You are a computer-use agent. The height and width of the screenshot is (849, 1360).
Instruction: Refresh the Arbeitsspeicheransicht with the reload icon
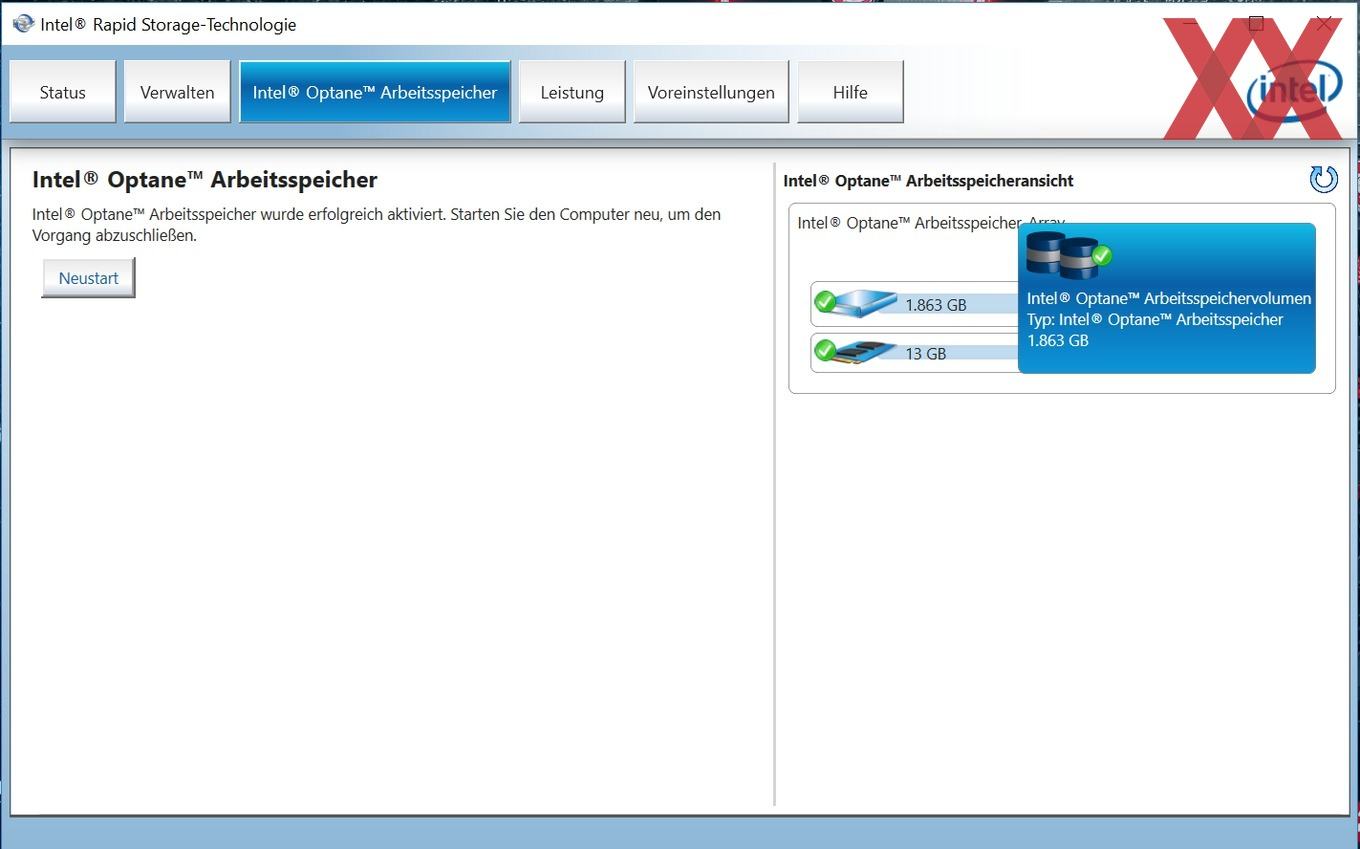pos(1323,179)
